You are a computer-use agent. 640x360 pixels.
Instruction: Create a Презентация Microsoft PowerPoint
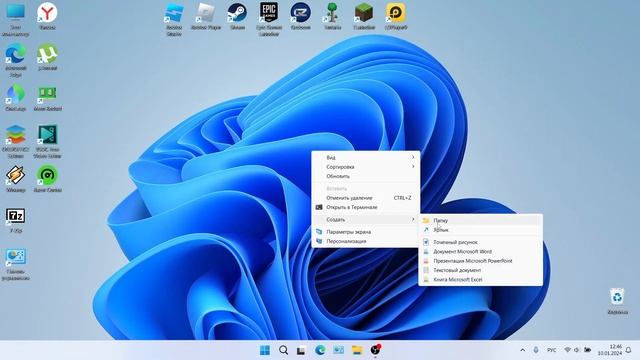pyautogui.click(x=481, y=261)
